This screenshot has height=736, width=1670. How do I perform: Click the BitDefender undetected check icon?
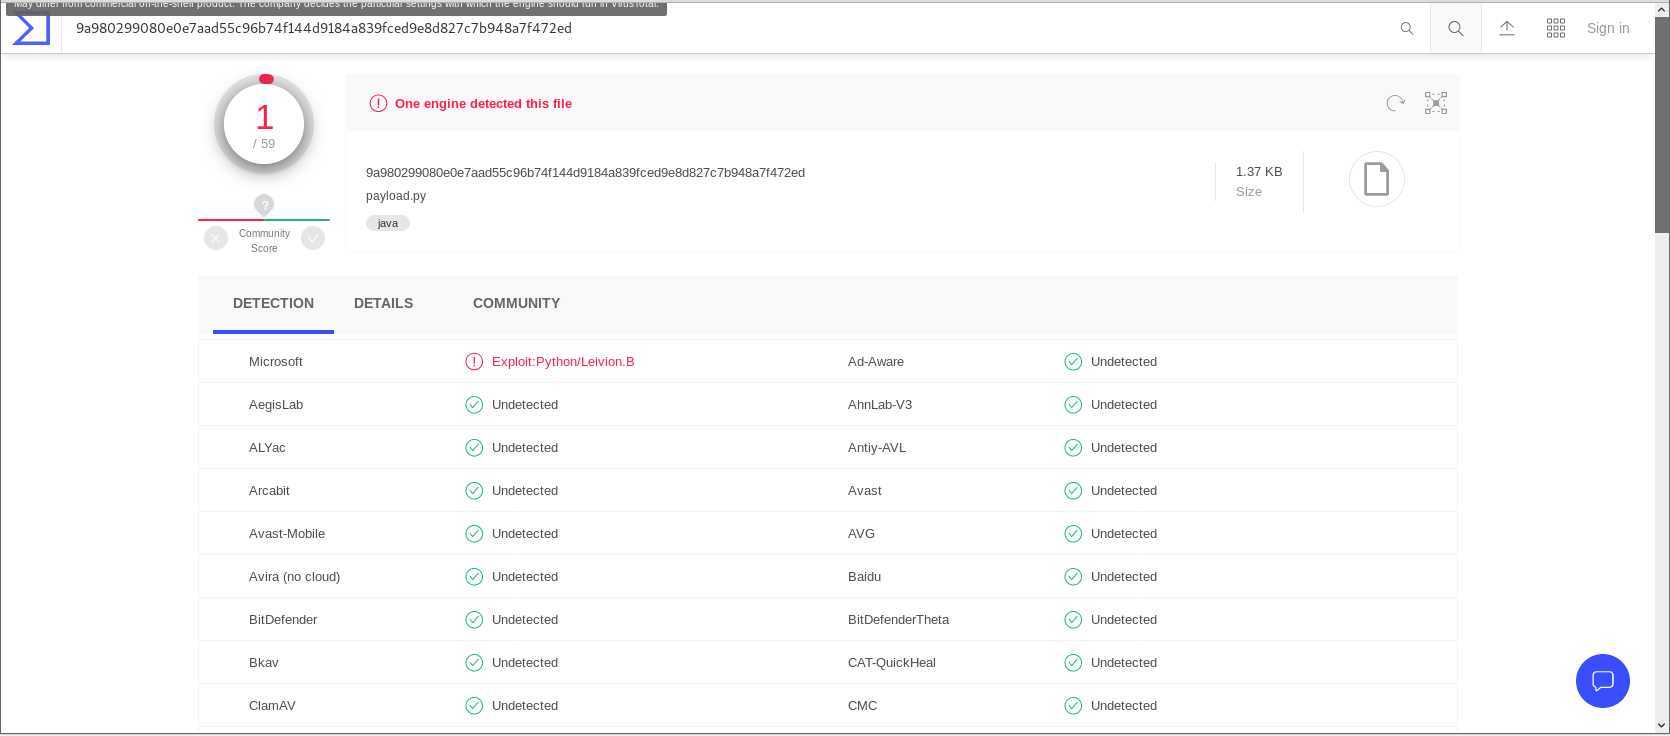click(x=474, y=620)
